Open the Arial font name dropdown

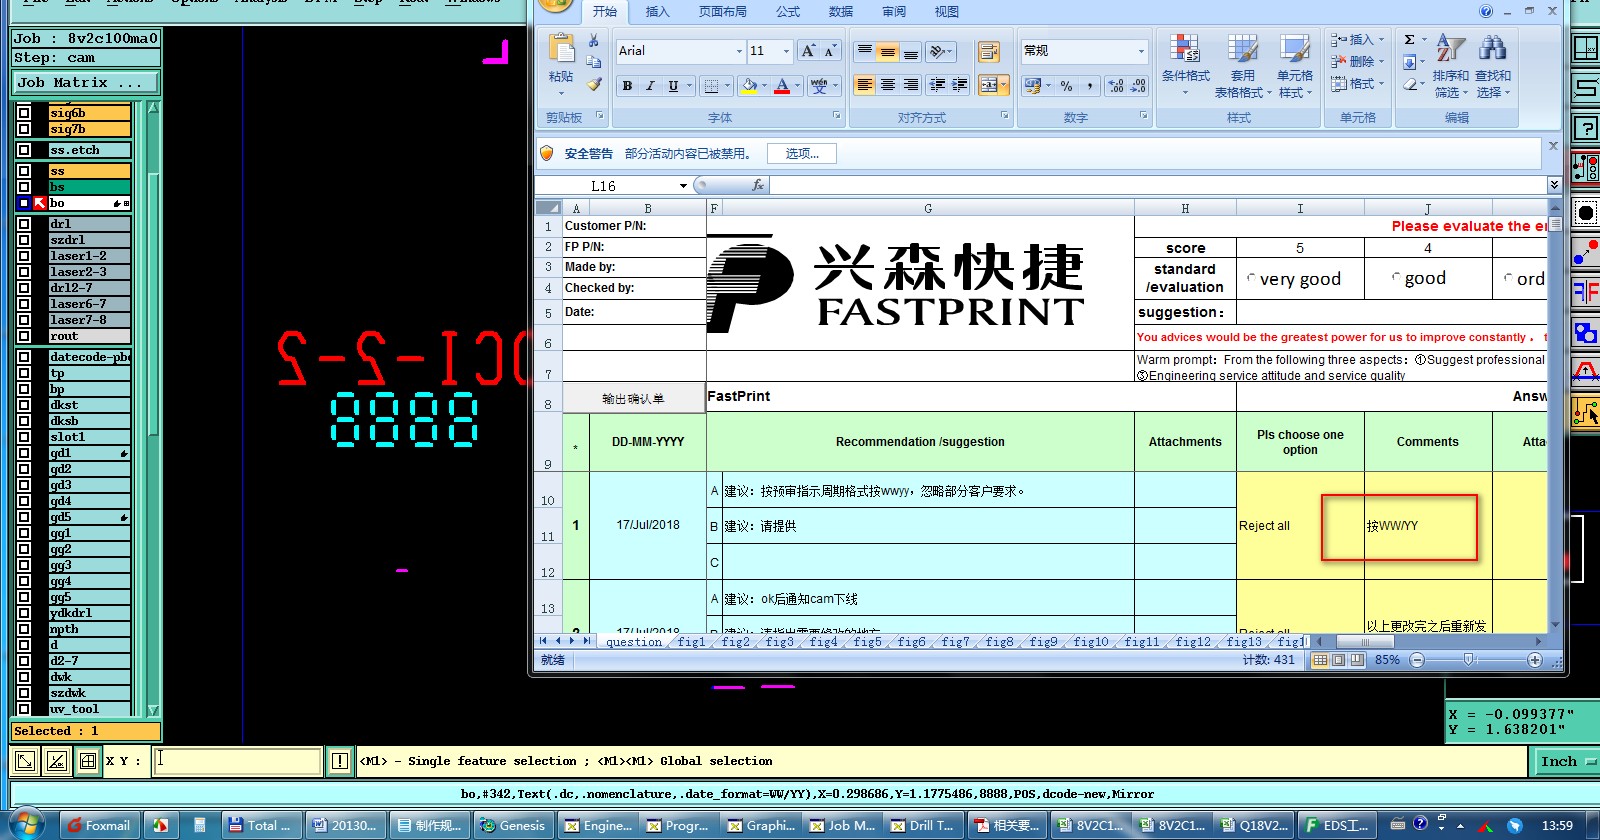(739, 51)
